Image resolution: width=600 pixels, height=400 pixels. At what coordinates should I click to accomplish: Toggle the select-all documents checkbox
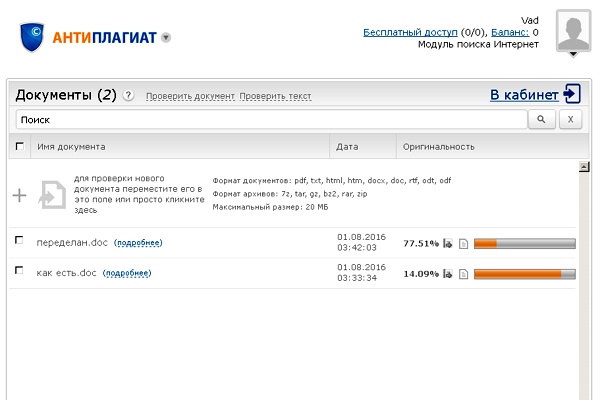[19, 146]
